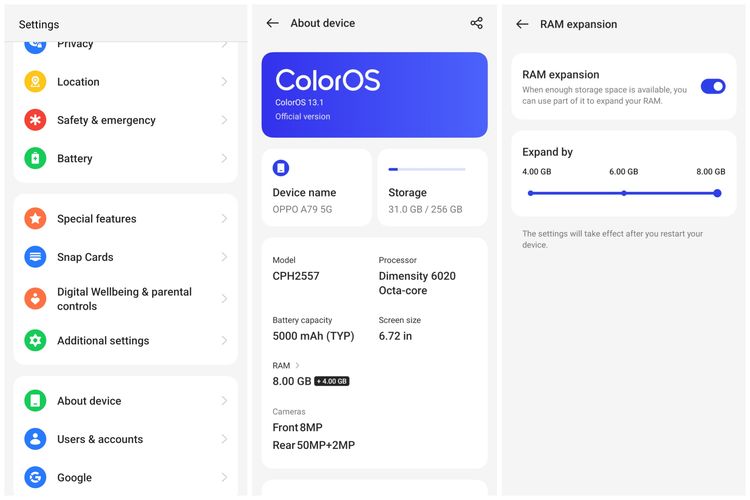Tap the Special features star icon
This screenshot has width=750, height=500.
pyautogui.click(x=35, y=219)
